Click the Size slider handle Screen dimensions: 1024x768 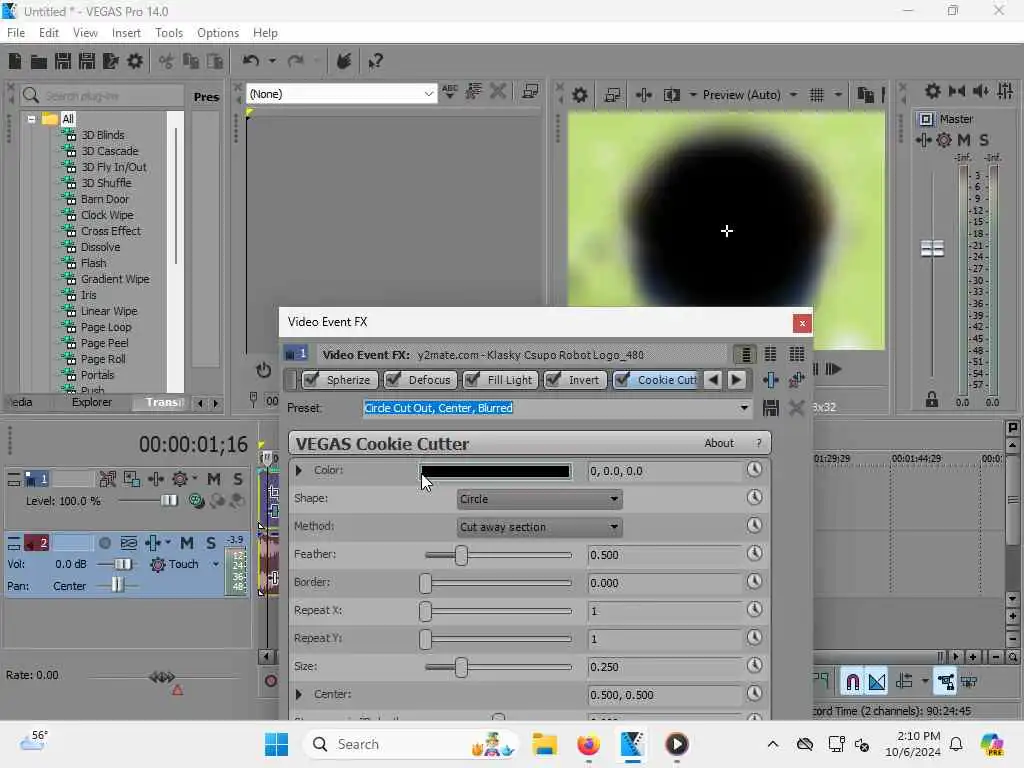461,667
